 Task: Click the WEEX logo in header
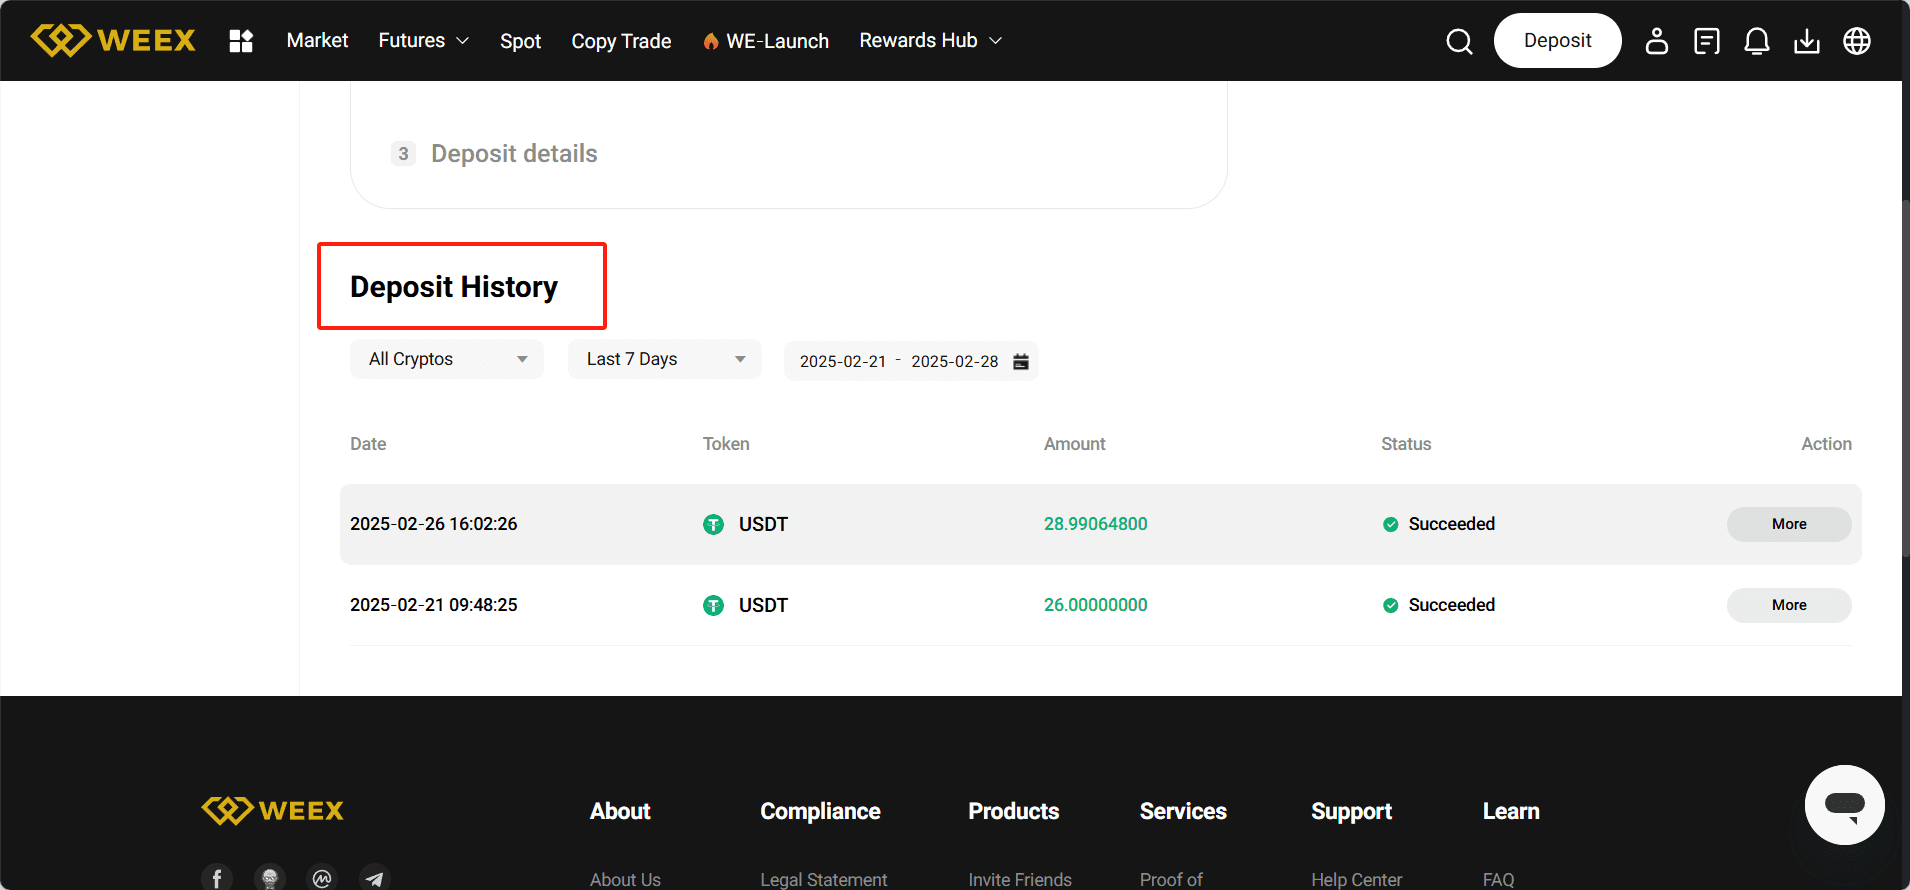(x=113, y=40)
